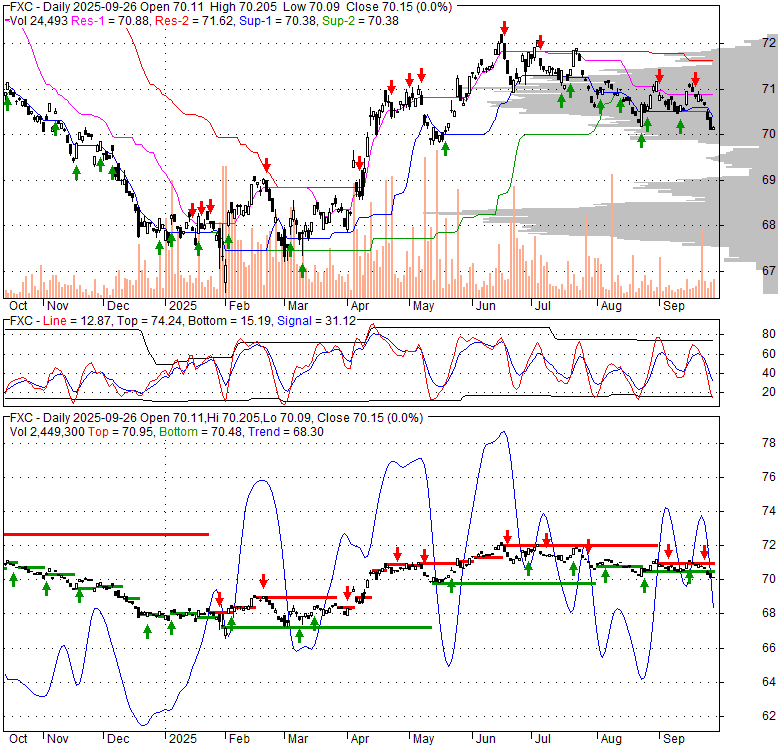Click the 'Line = 12.87' indicator label
Image resolution: width=780 pixels, height=745 pixels.
[77, 321]
